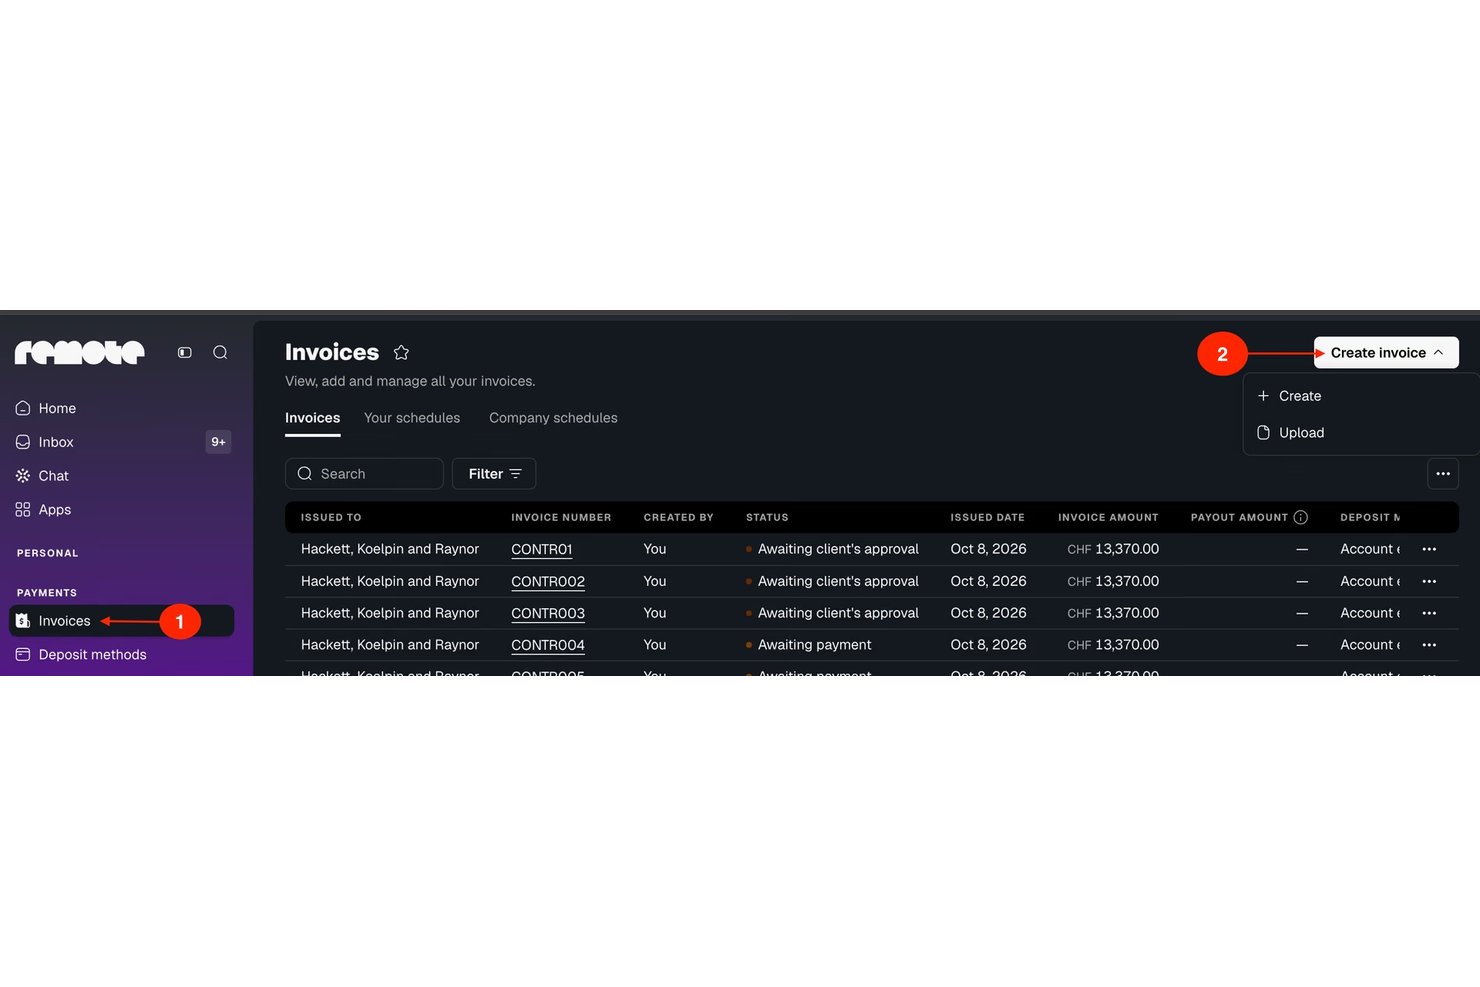
Task: Open invoice CONTR003
Action: 548,614
